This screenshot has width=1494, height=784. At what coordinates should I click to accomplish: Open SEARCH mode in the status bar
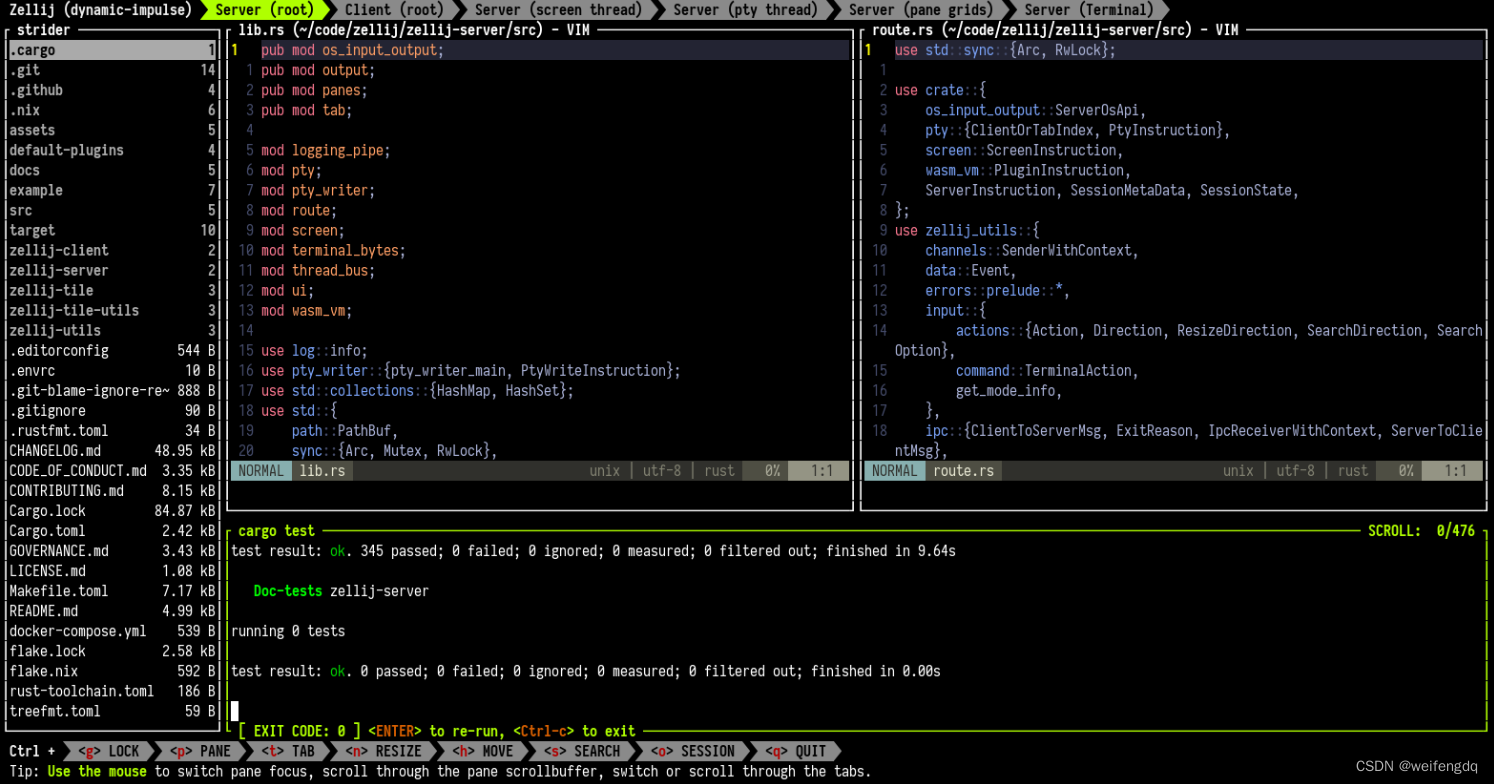click(x=581, y=750)
